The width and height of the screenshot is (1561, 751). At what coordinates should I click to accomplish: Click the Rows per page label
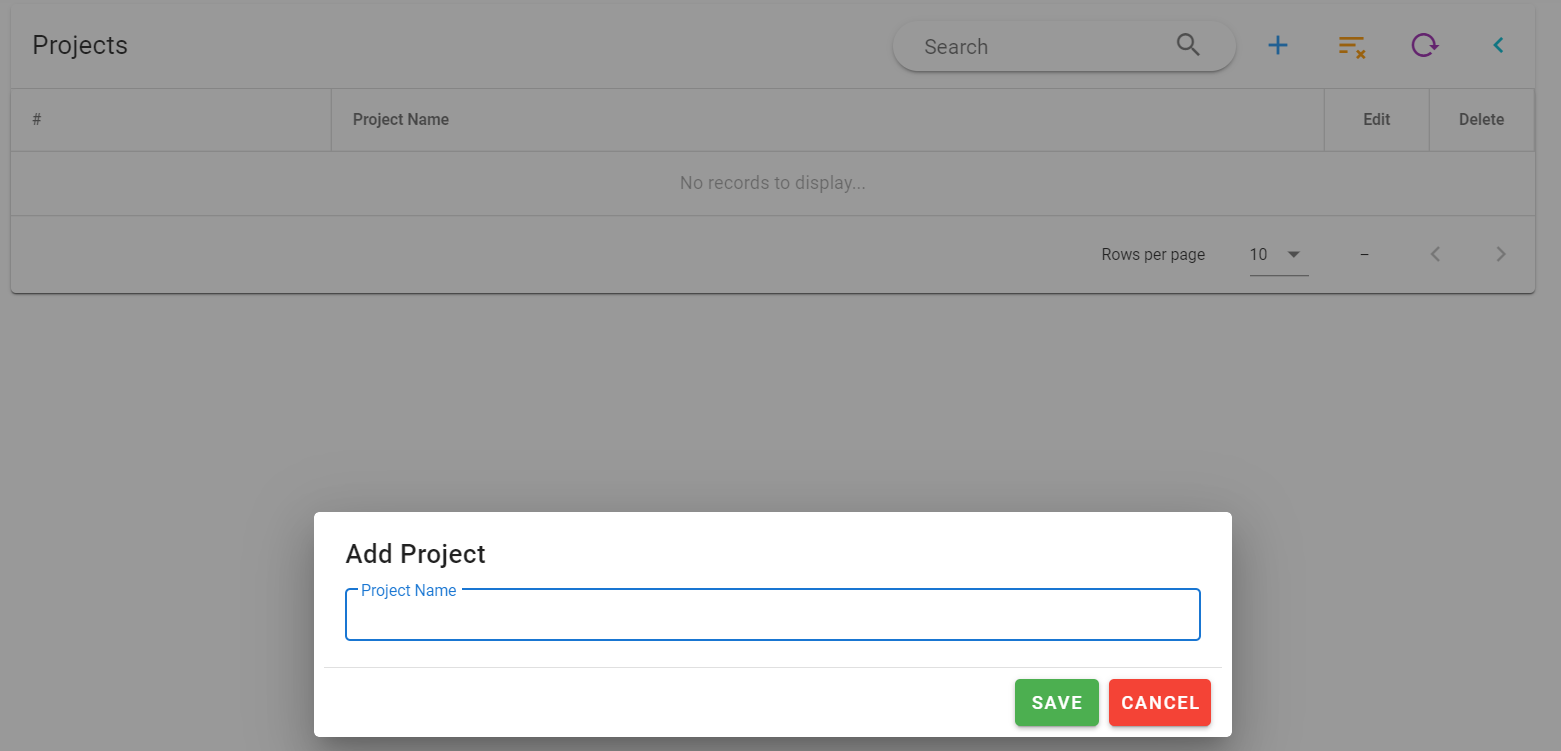1153,255
